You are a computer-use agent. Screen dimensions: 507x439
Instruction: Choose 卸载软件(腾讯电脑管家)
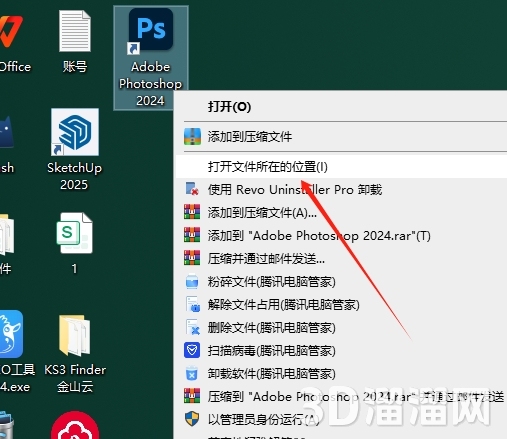[x=341, y=373]
